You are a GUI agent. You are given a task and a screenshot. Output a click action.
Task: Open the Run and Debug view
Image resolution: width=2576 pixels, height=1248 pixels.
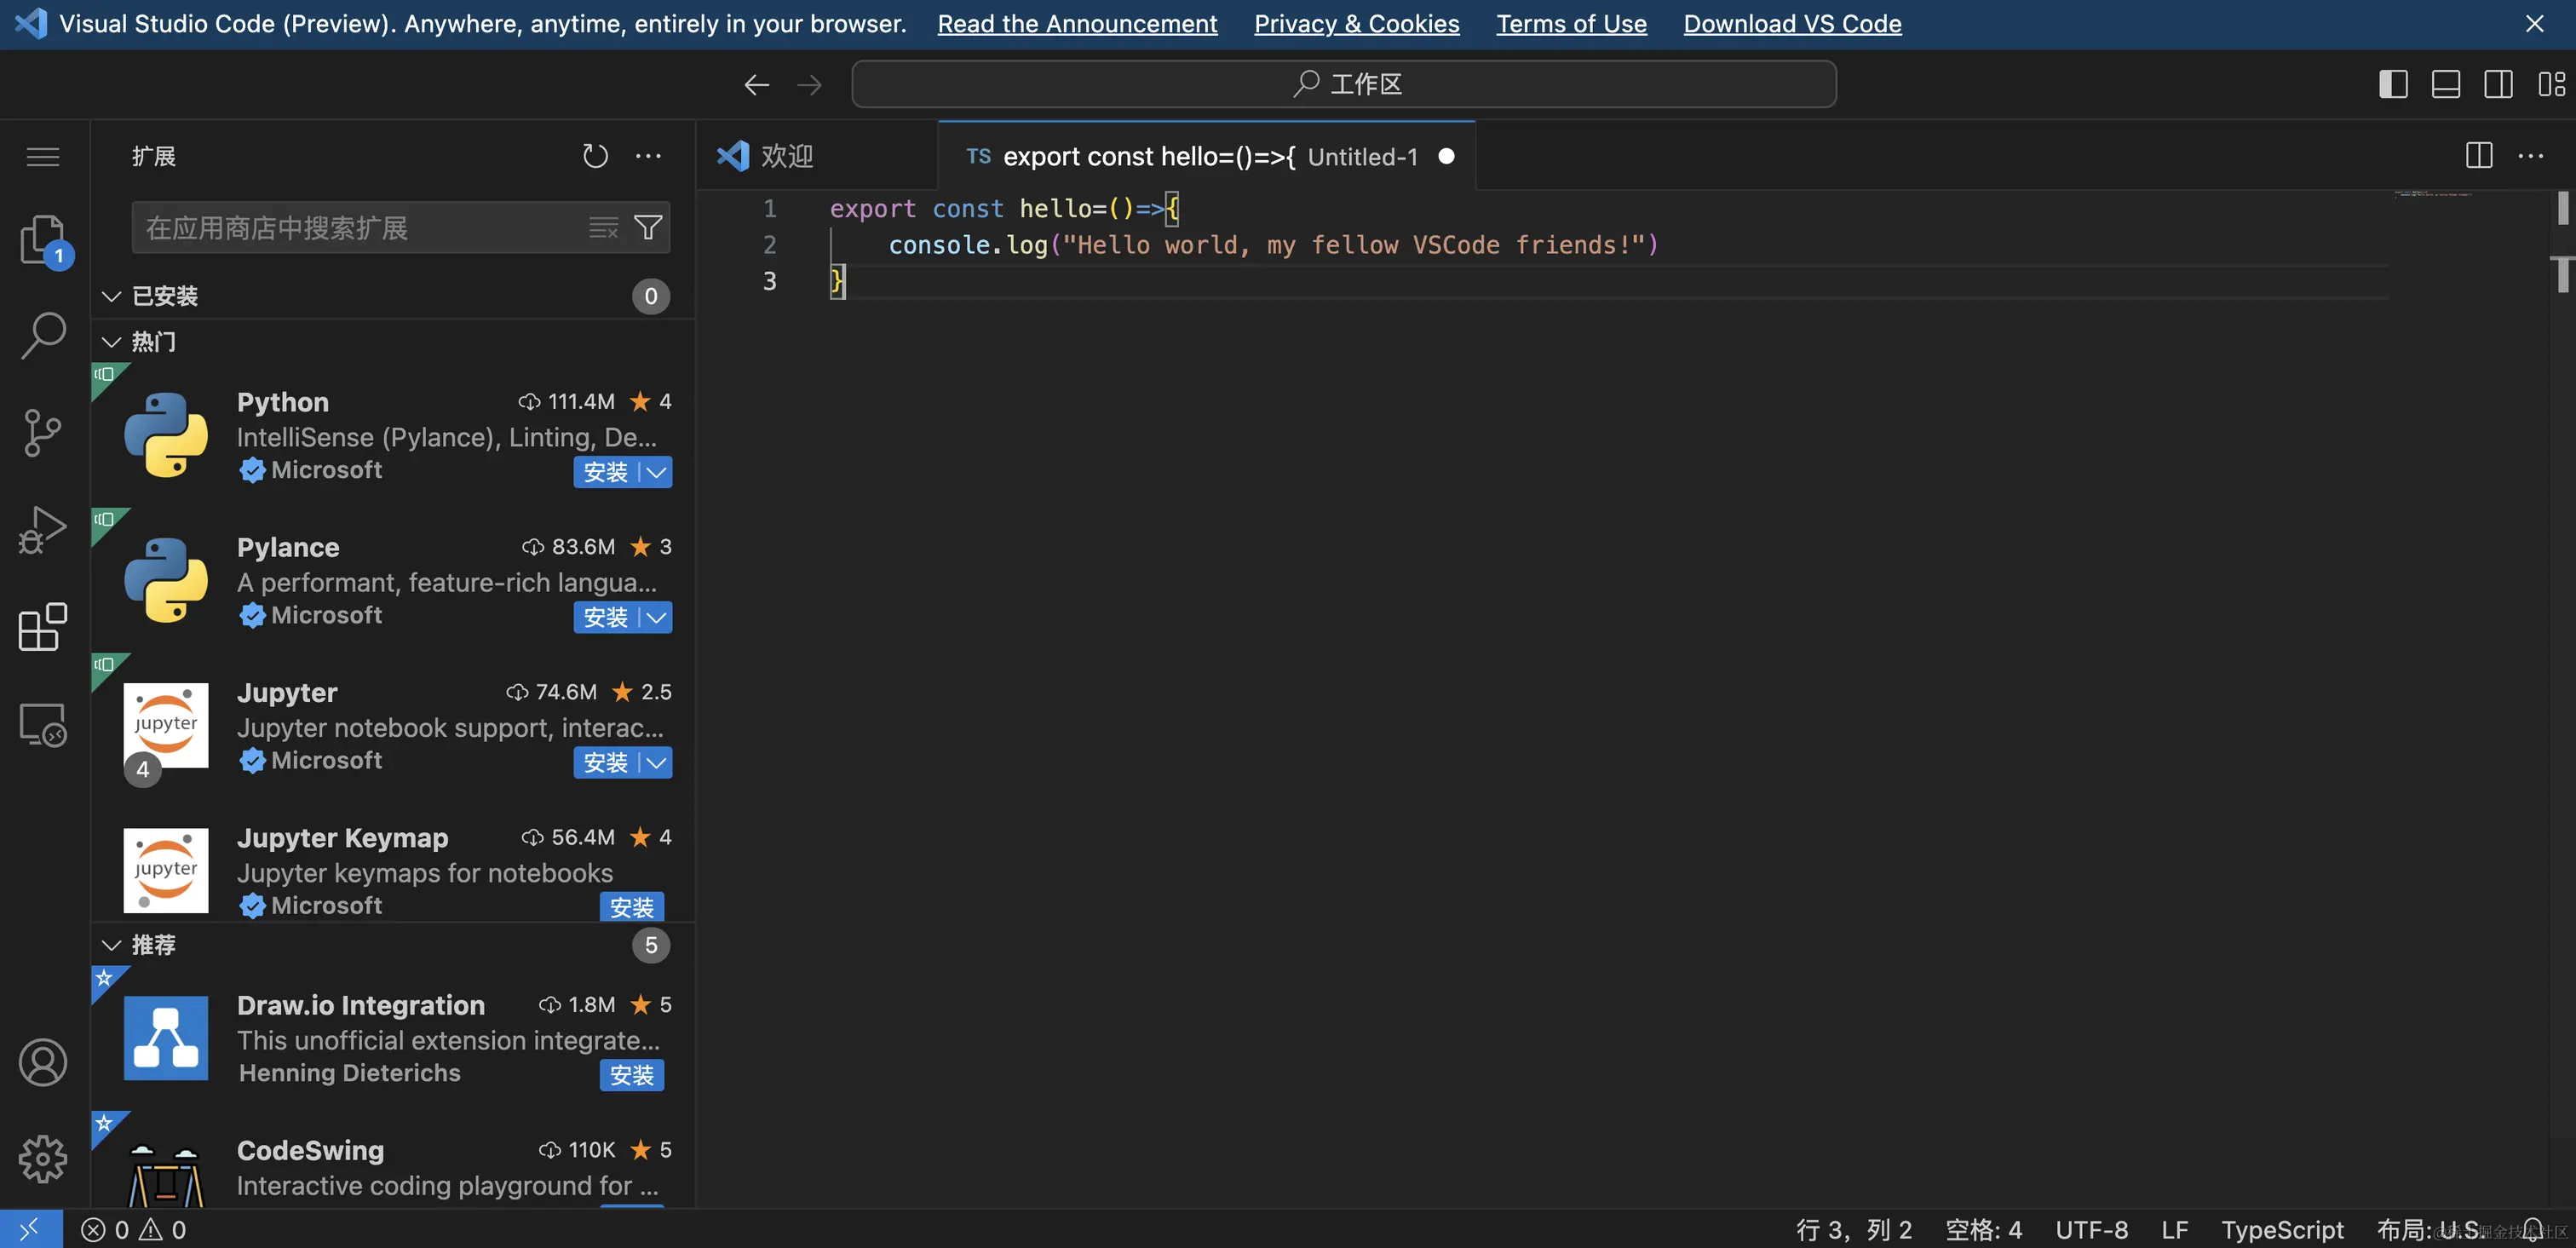click(43, 530)
